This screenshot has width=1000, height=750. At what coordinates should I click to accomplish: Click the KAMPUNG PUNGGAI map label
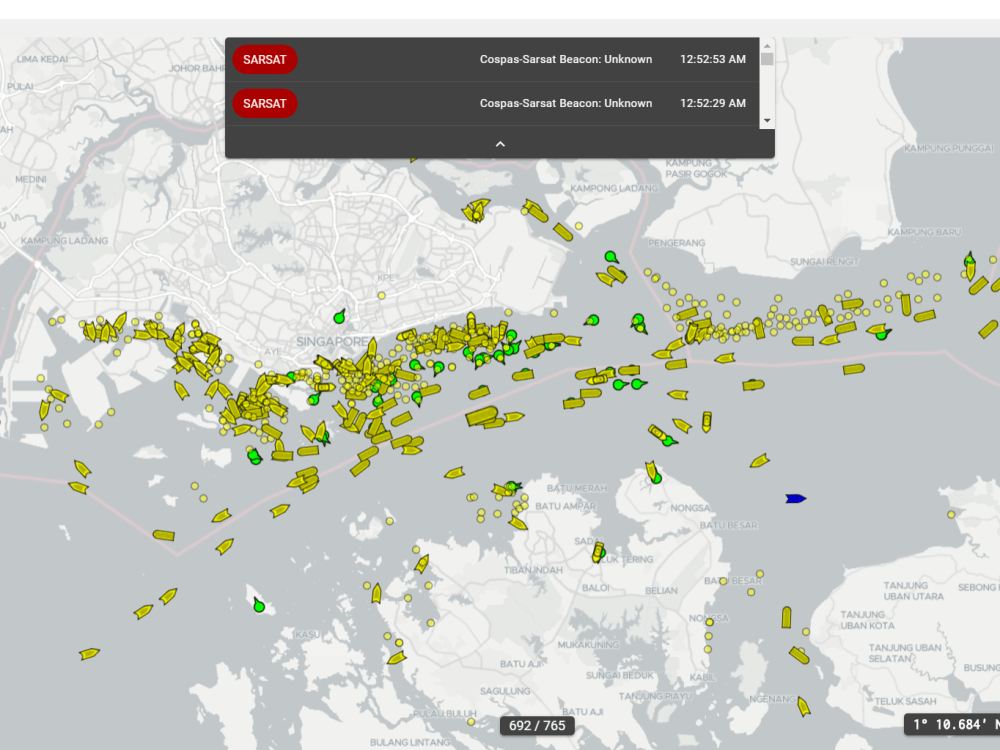pos(949,148)
